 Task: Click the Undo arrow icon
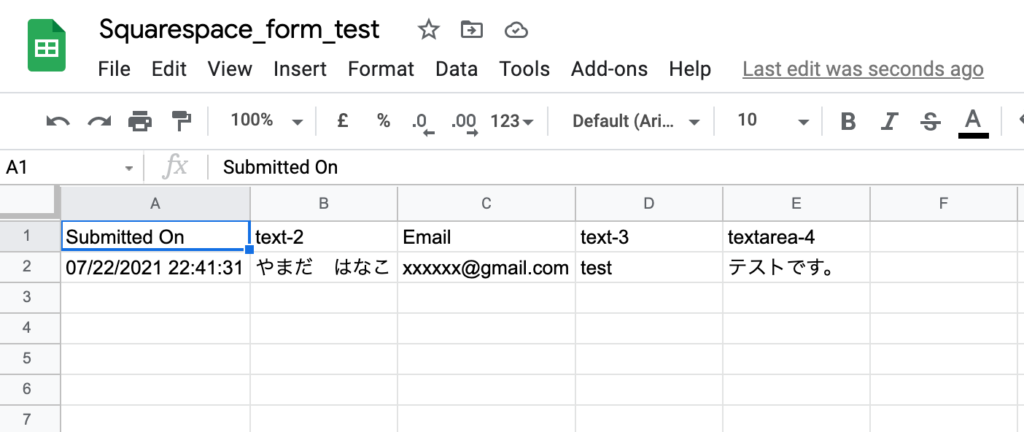pos(57,121)
